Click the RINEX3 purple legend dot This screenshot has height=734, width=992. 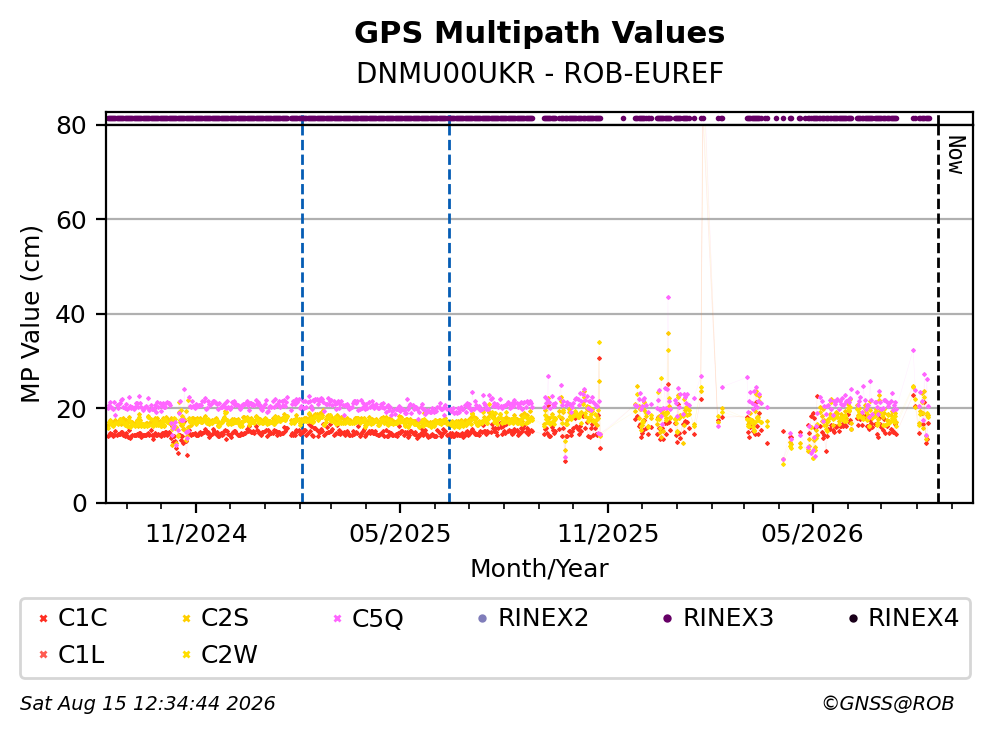667,618
